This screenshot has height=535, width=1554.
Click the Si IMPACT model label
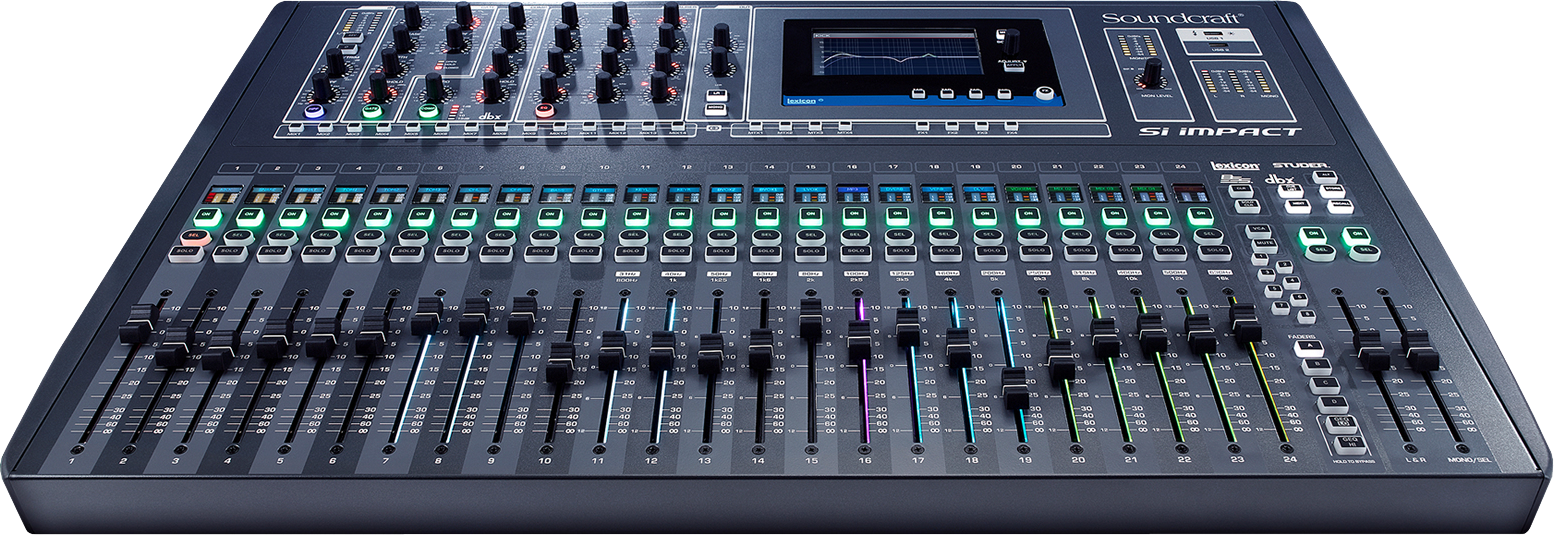point(1220,132)
